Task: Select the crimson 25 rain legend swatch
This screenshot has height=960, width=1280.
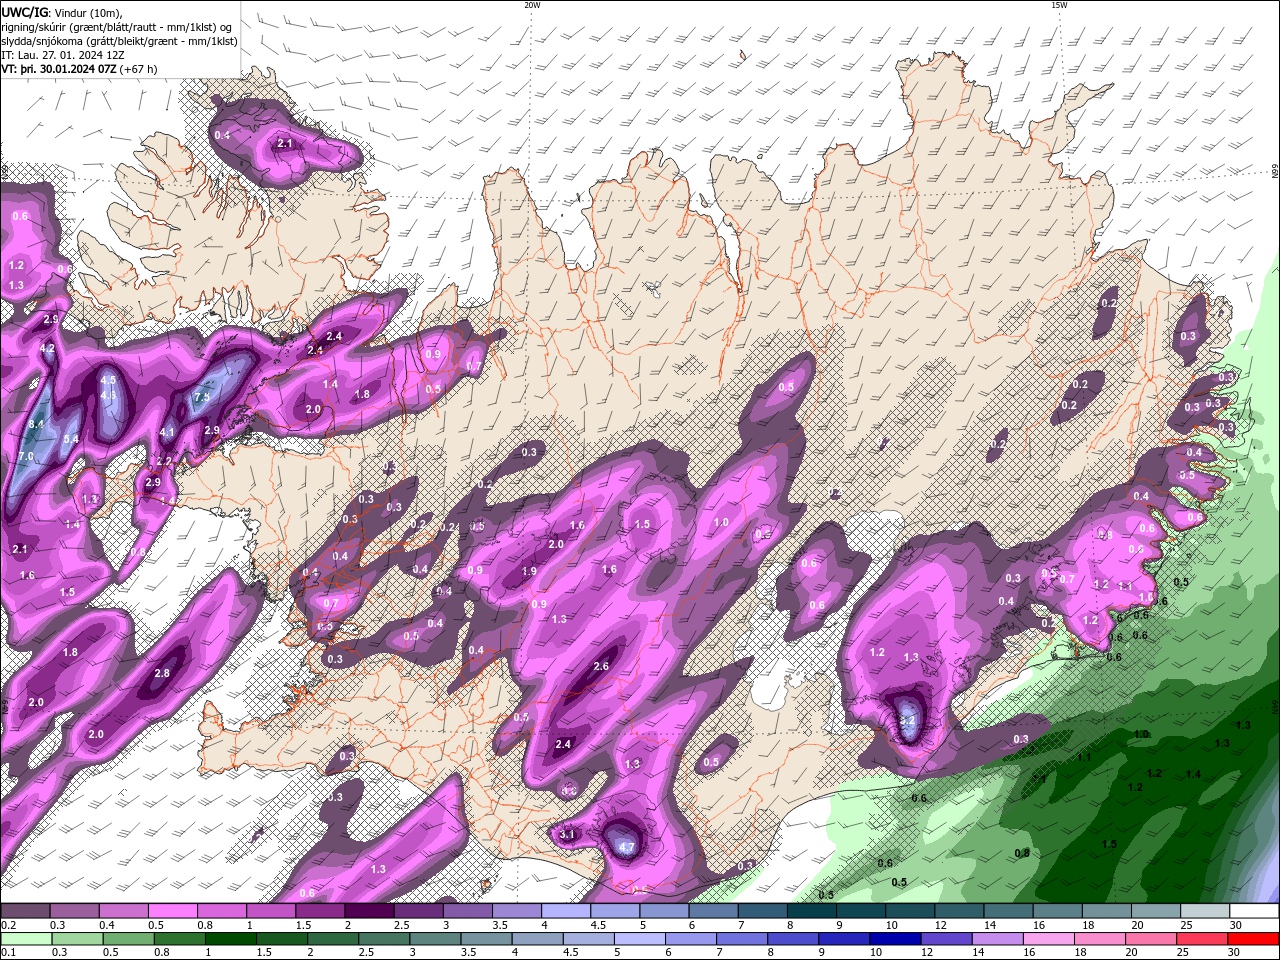Action: pyautogui.click(x=1203, y=939)
